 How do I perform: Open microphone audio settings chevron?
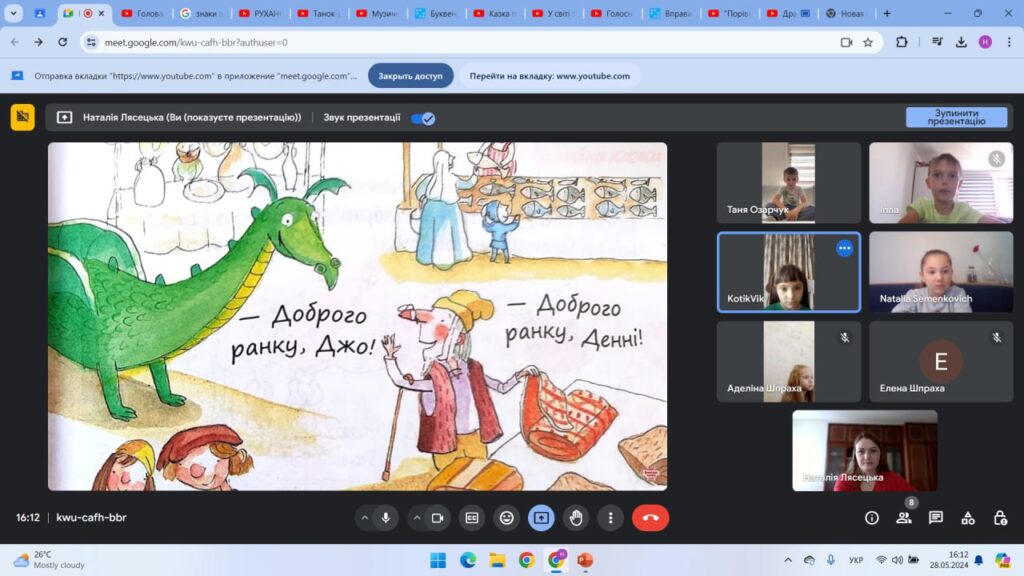[364, 518]
